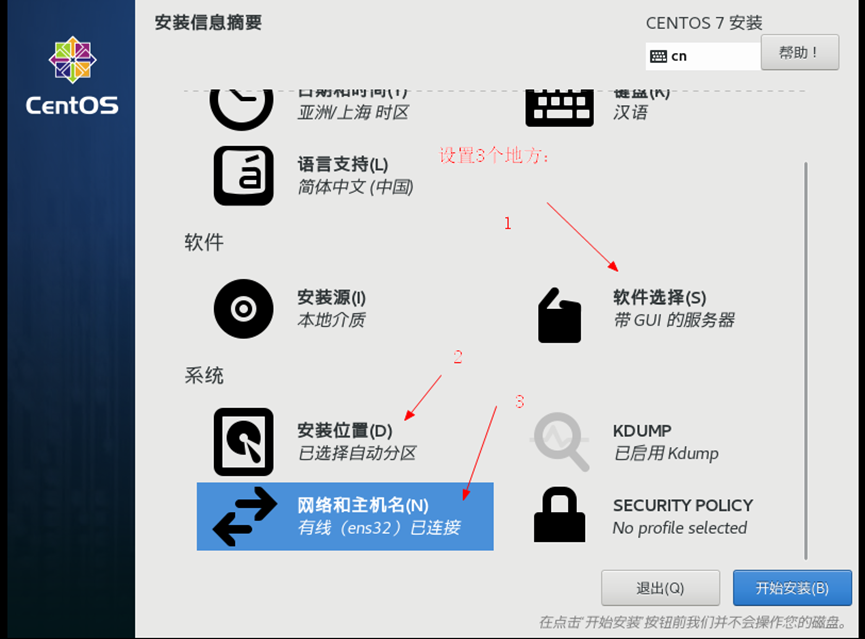
Task: Click the padlock icon for Security Policy
Action: point(559,514)
